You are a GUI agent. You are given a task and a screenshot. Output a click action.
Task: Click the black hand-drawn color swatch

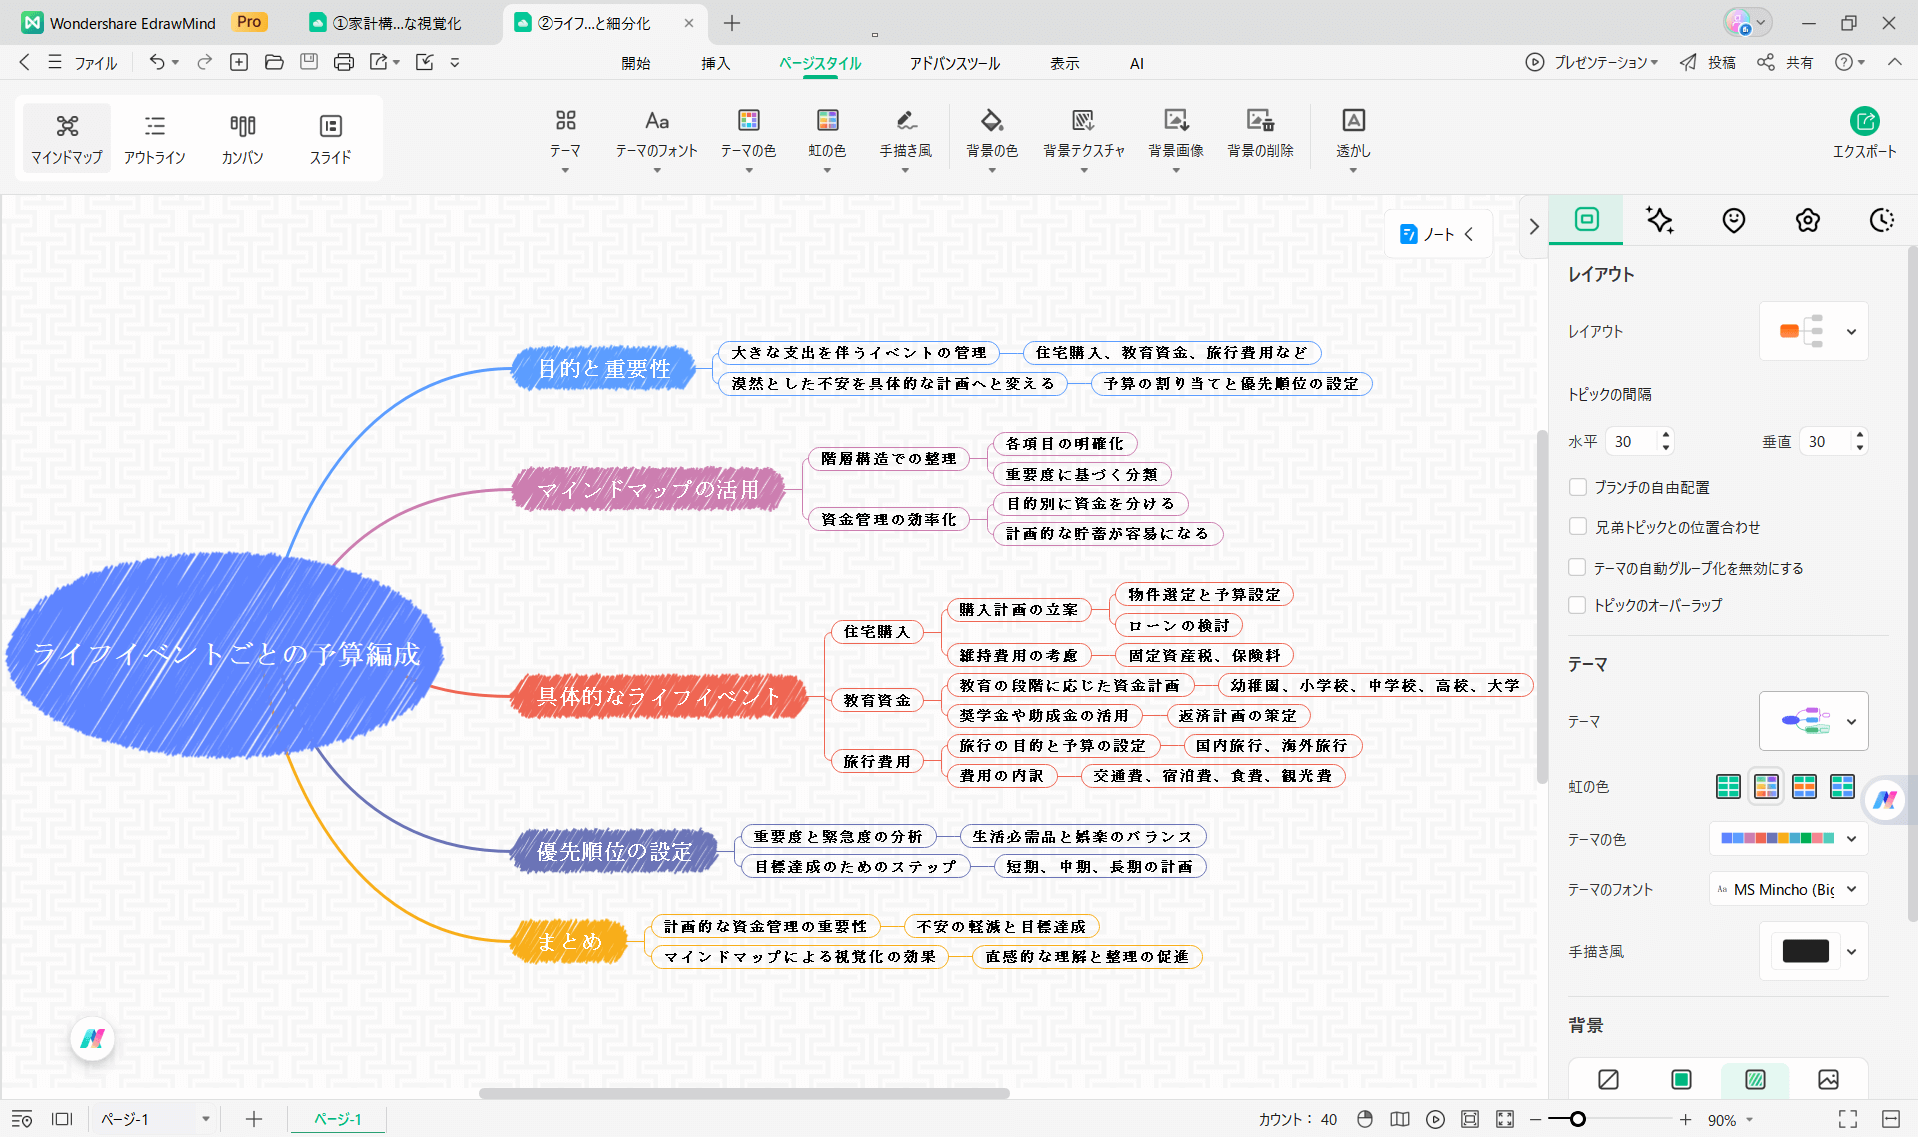click(1805, 951)
